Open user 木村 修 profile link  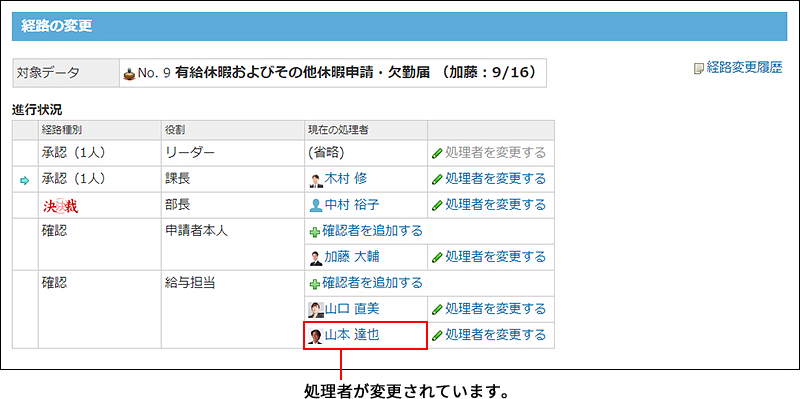345,179
